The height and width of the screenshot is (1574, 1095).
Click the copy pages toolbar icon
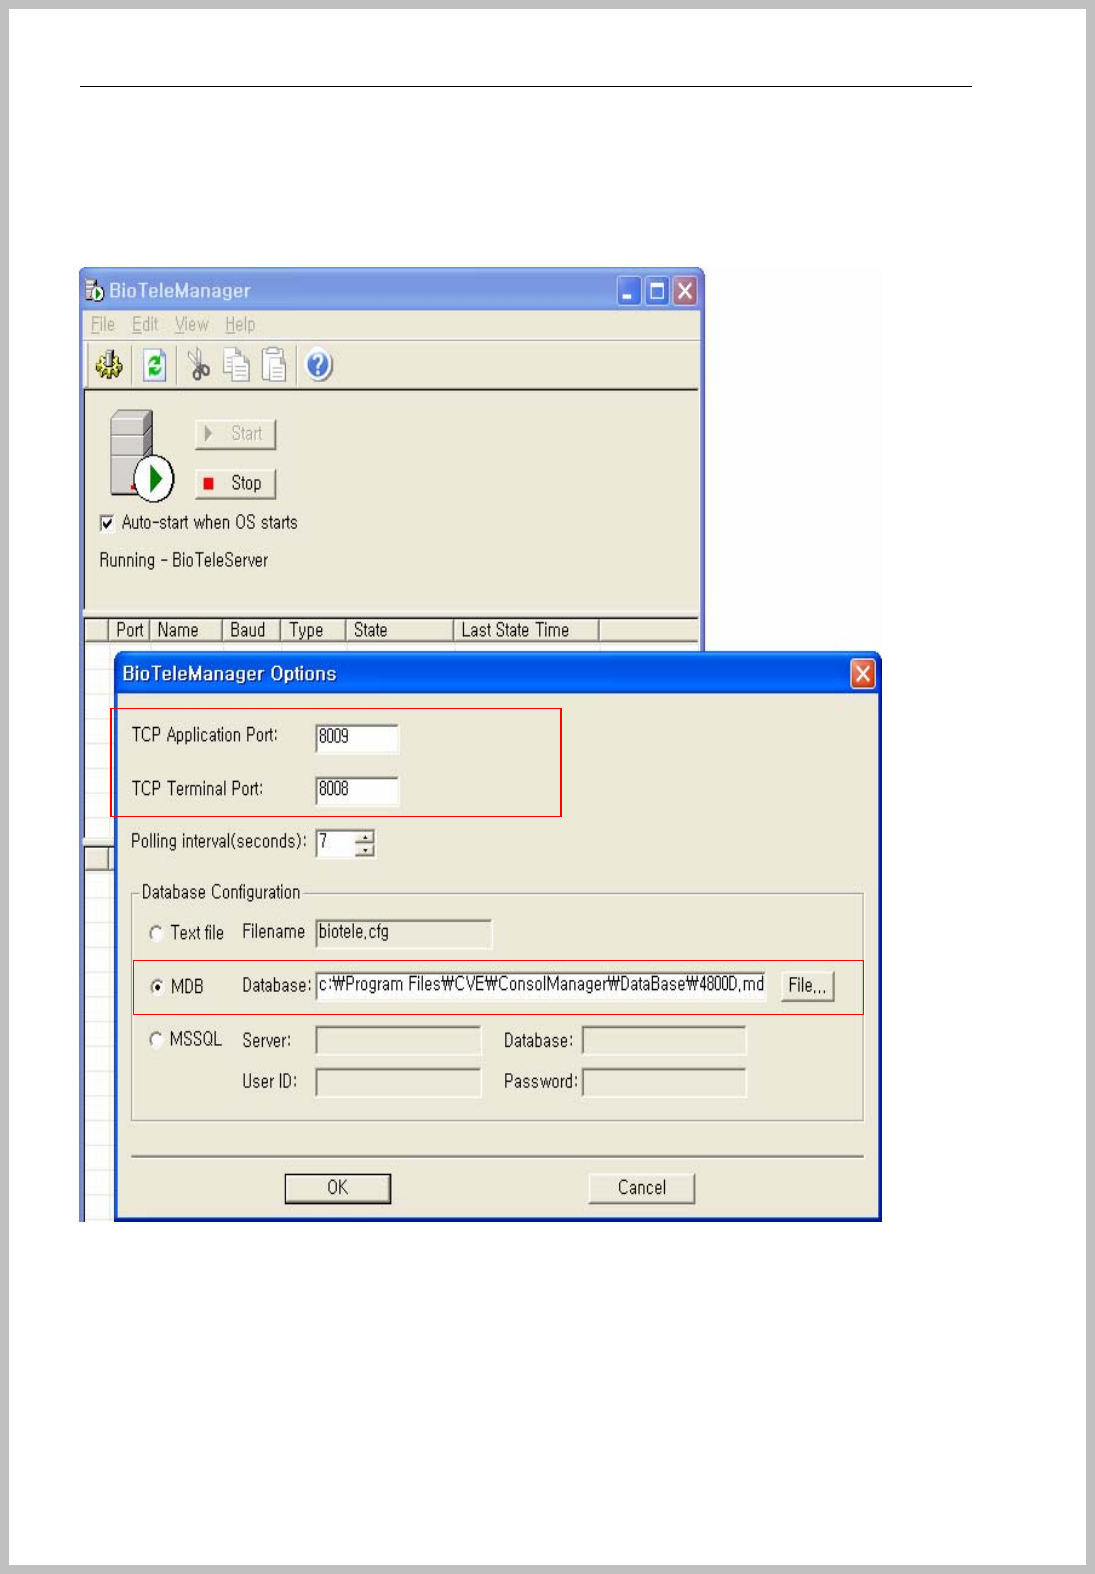coord(236,365)
